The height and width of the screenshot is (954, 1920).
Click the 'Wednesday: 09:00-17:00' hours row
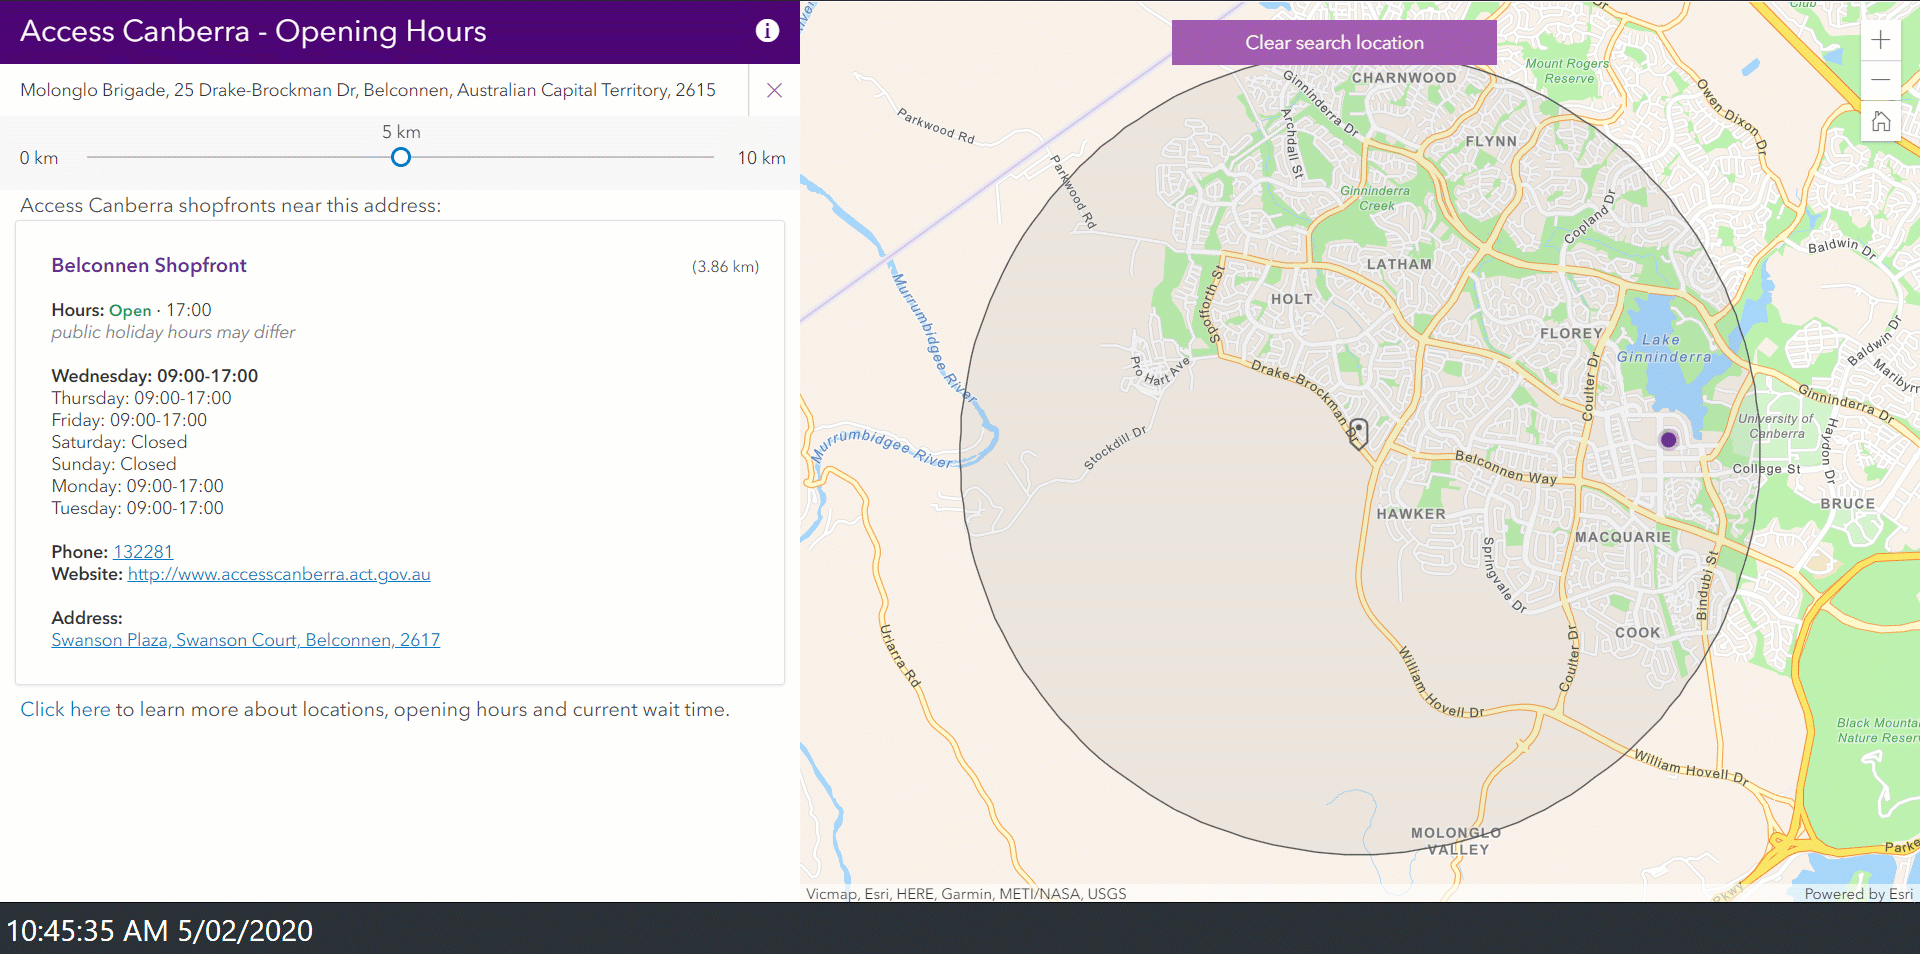tap(155, 376)
